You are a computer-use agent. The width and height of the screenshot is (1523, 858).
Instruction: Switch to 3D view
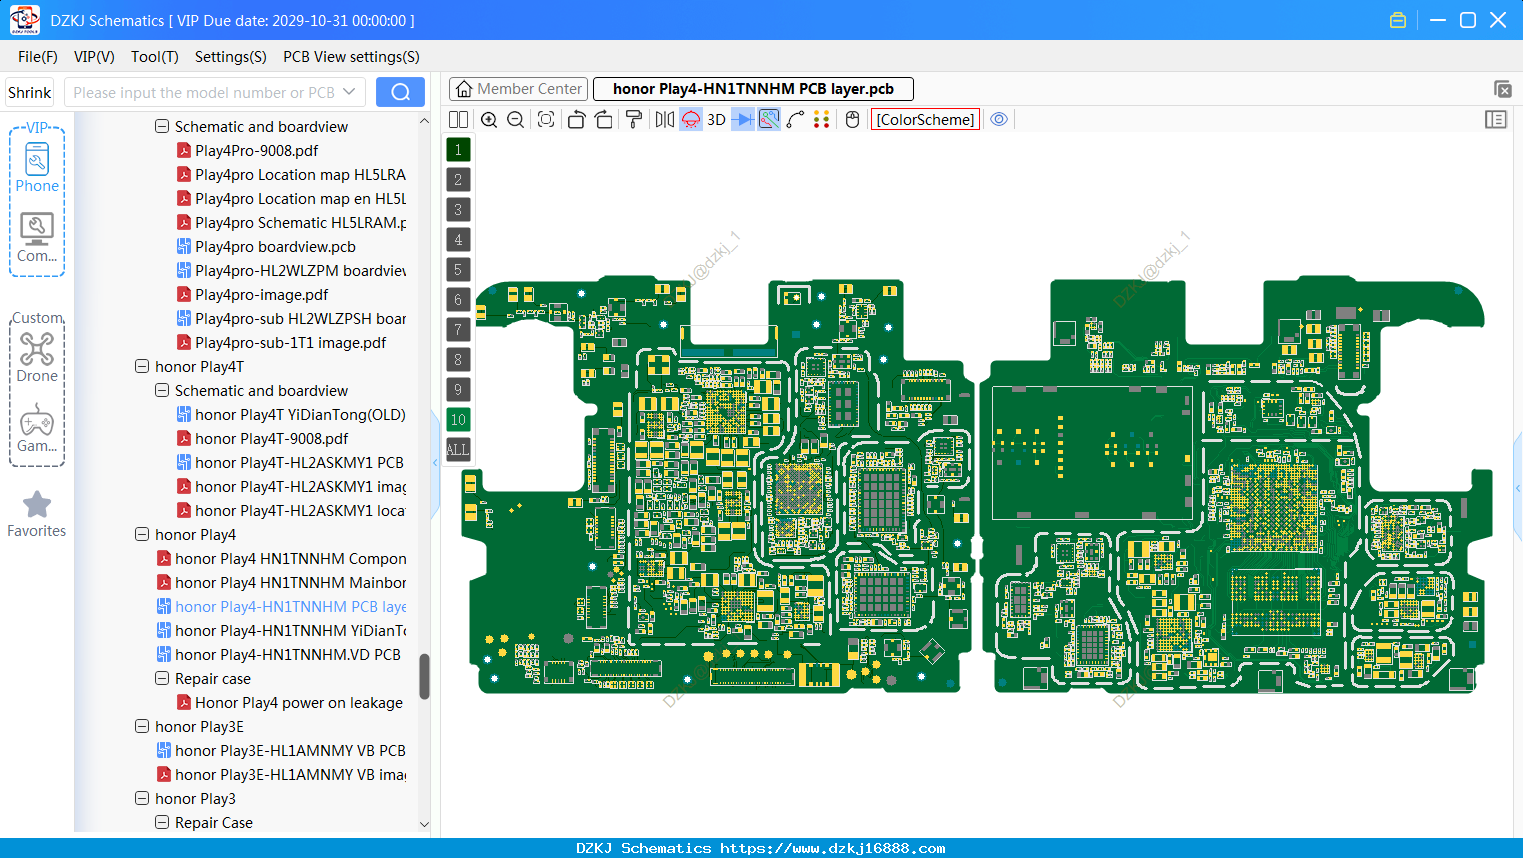pyautogui.click(x=716, y=119)
